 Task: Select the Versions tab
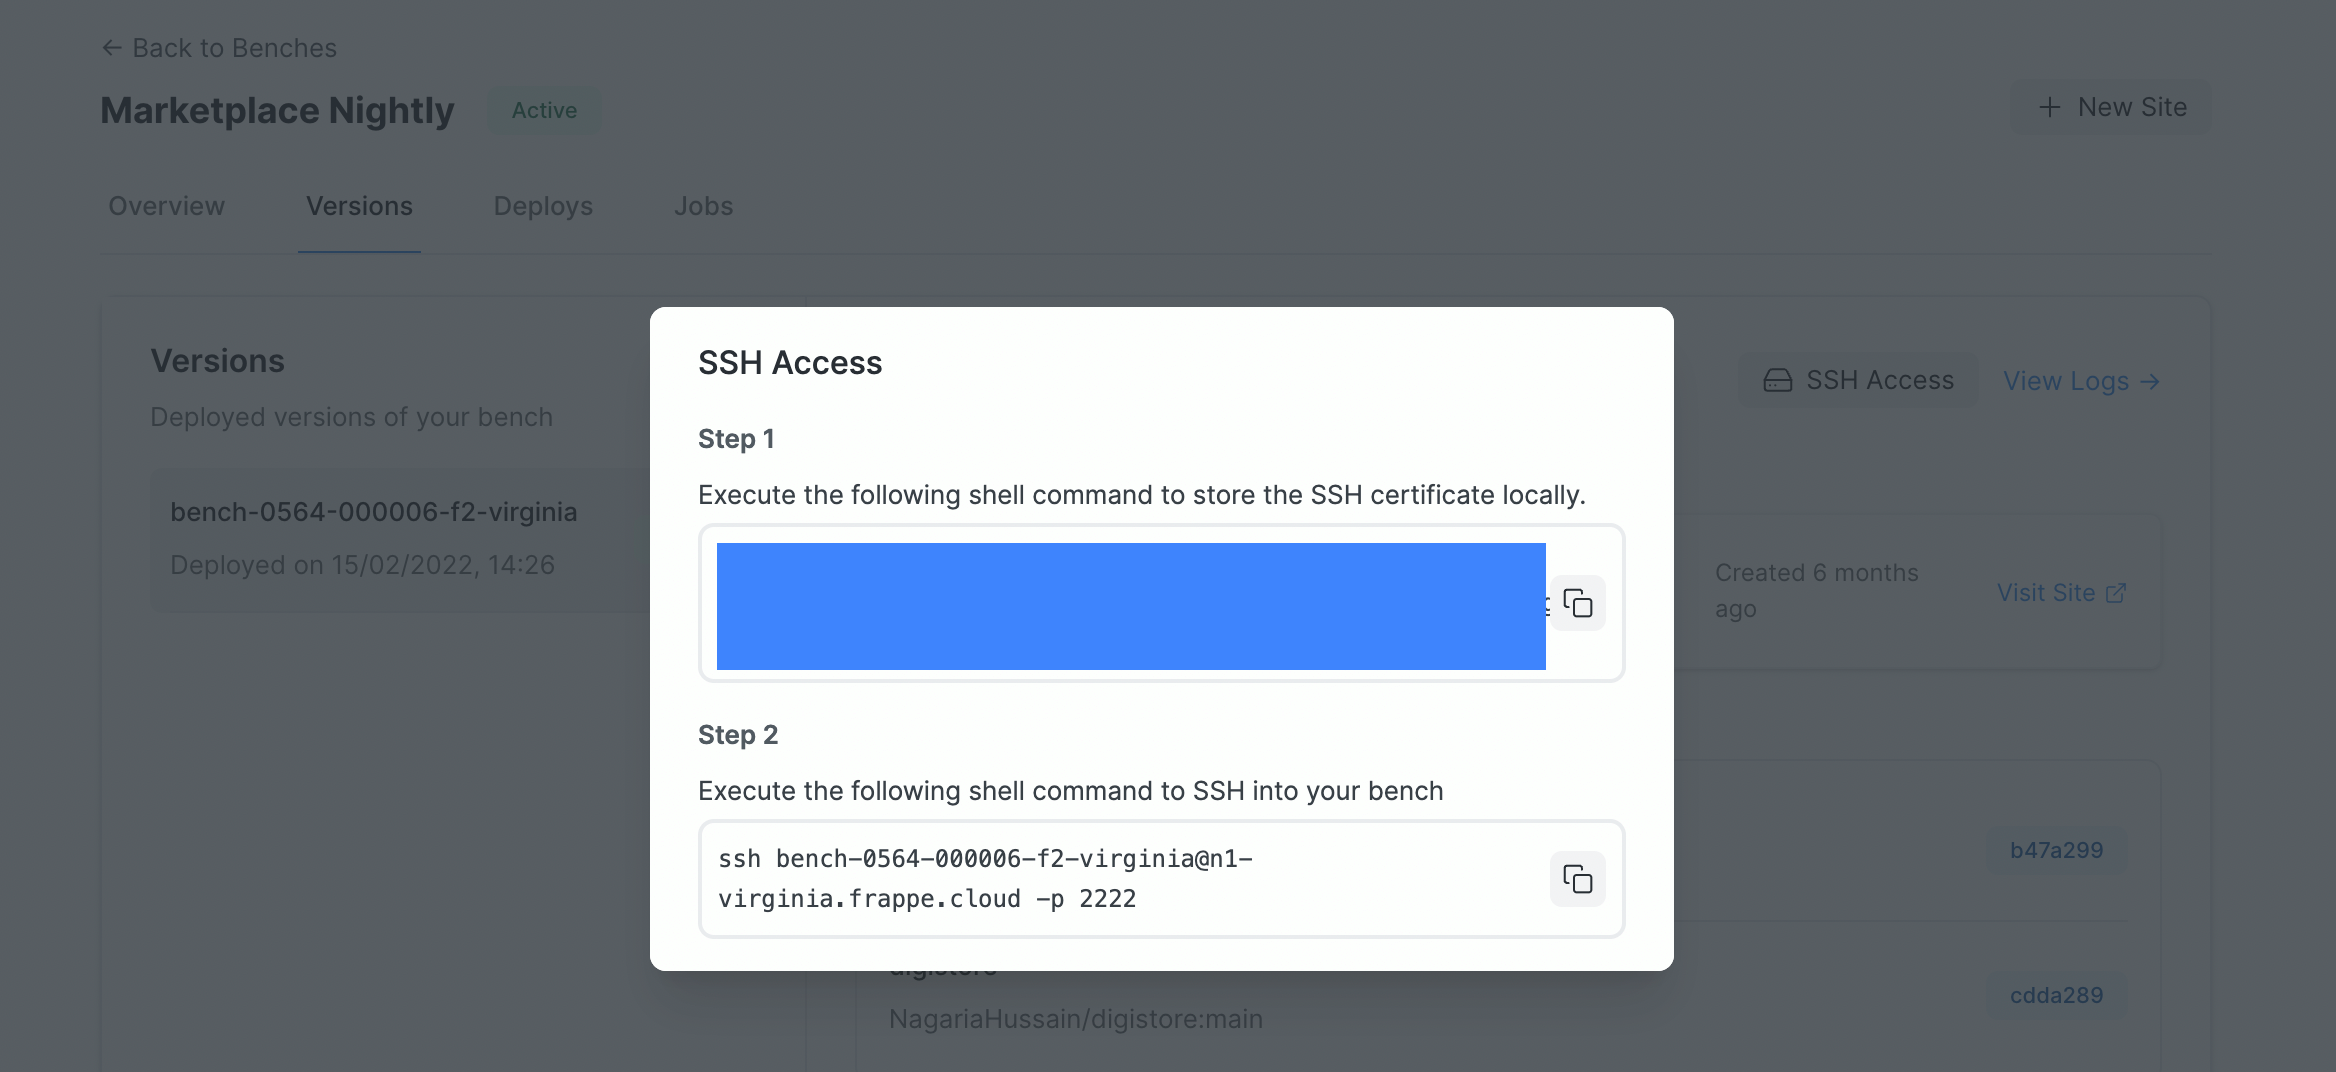[x=359, y=206]
